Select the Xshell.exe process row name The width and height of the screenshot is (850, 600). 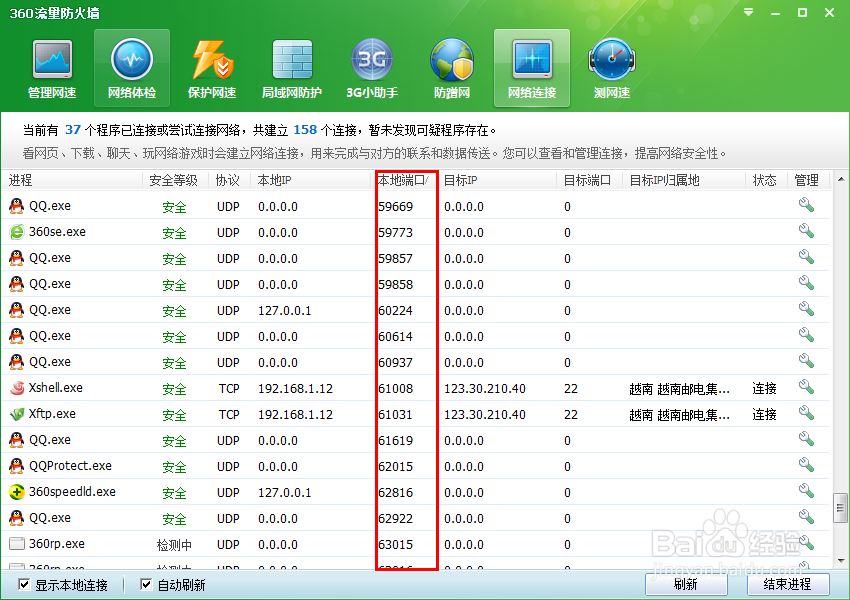(x=56, y=388)
